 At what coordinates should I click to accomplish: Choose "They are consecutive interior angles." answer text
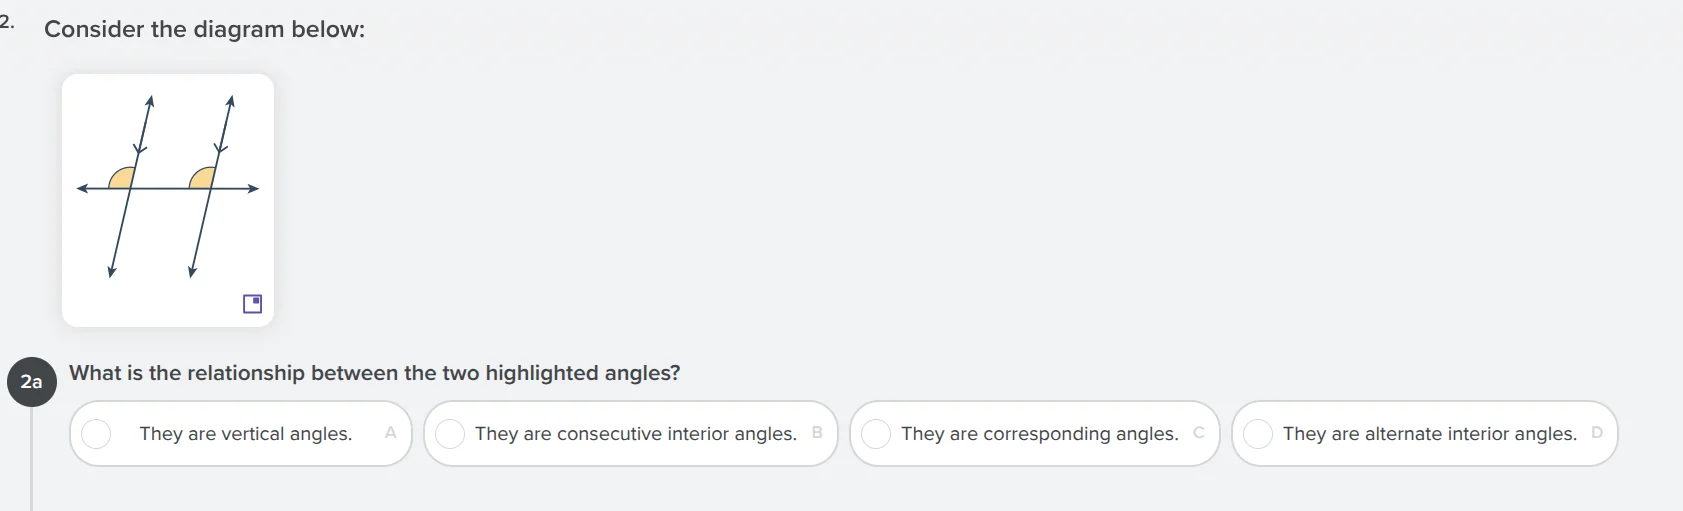pos(636,434)
